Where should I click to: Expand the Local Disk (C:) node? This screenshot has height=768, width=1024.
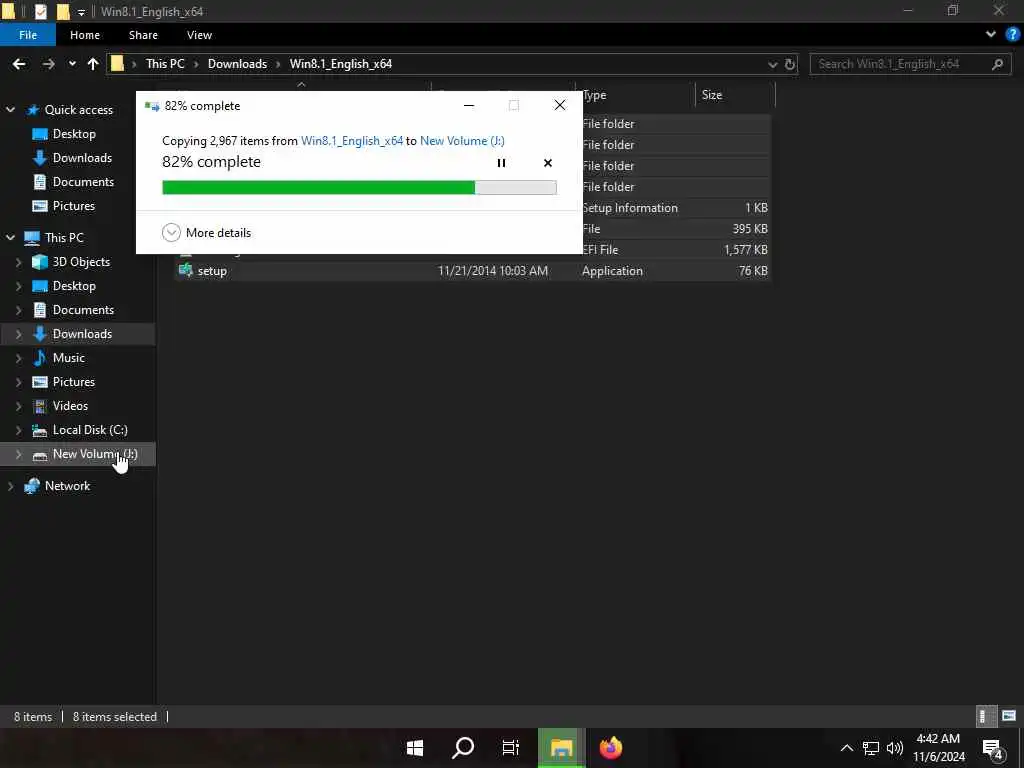click(x=18, y=430)
